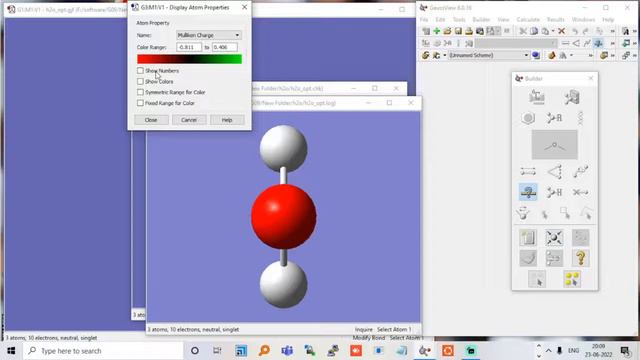640x360 pixels.
Task: Choose the Marquee select tool in Builder
Action: point(565,213)
